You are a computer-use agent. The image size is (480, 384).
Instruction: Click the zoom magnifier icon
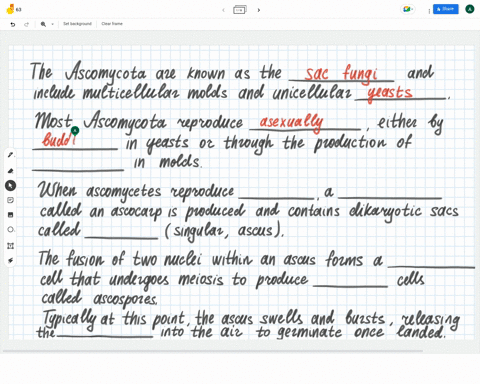(43, 24)
